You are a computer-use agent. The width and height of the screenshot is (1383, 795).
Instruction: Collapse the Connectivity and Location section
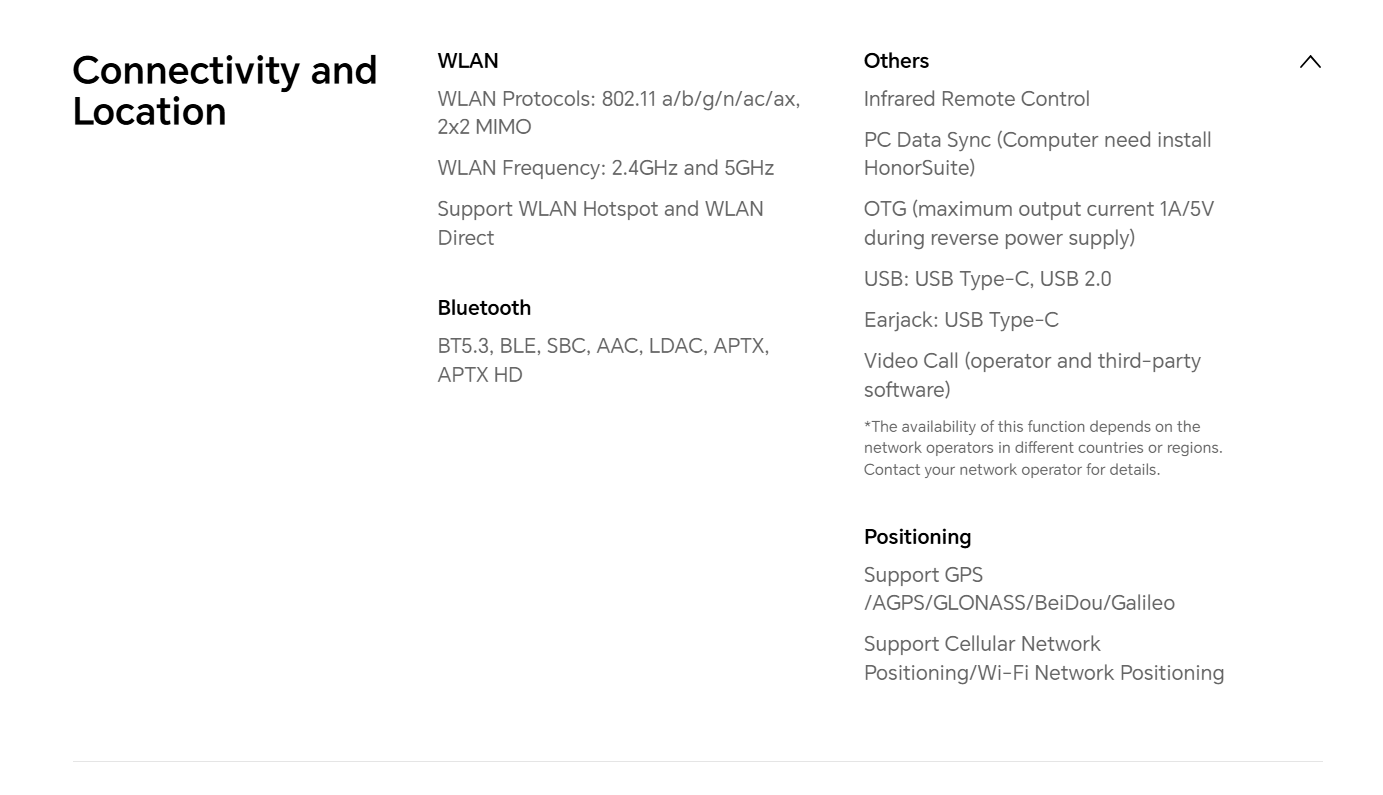pos(1309,62)
